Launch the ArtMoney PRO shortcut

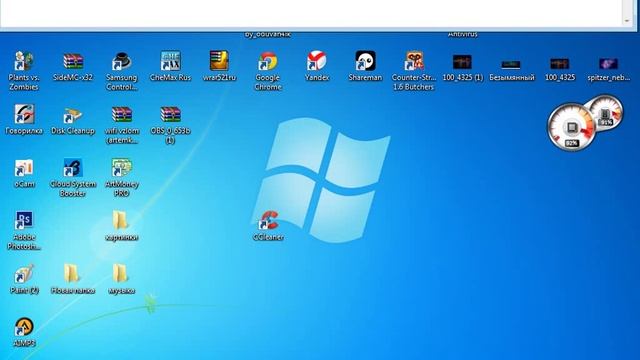[x=122, y=168]
